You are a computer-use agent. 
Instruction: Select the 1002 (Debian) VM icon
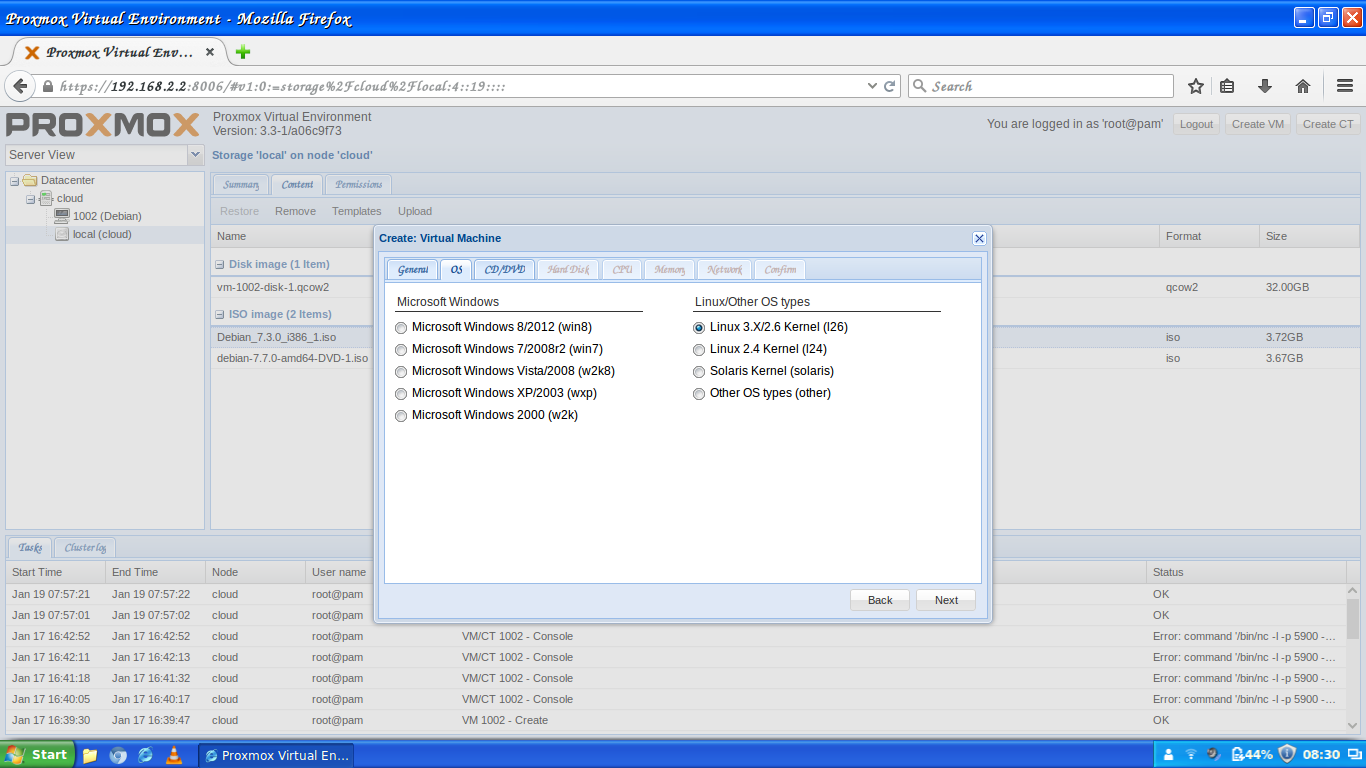62,216
